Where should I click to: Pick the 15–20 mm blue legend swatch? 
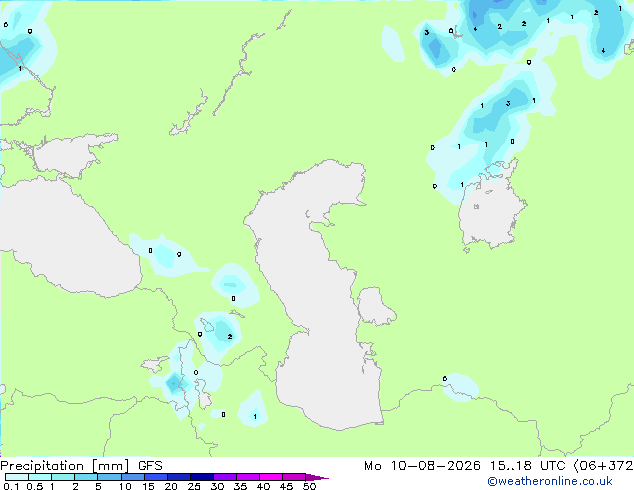[155, 477]
